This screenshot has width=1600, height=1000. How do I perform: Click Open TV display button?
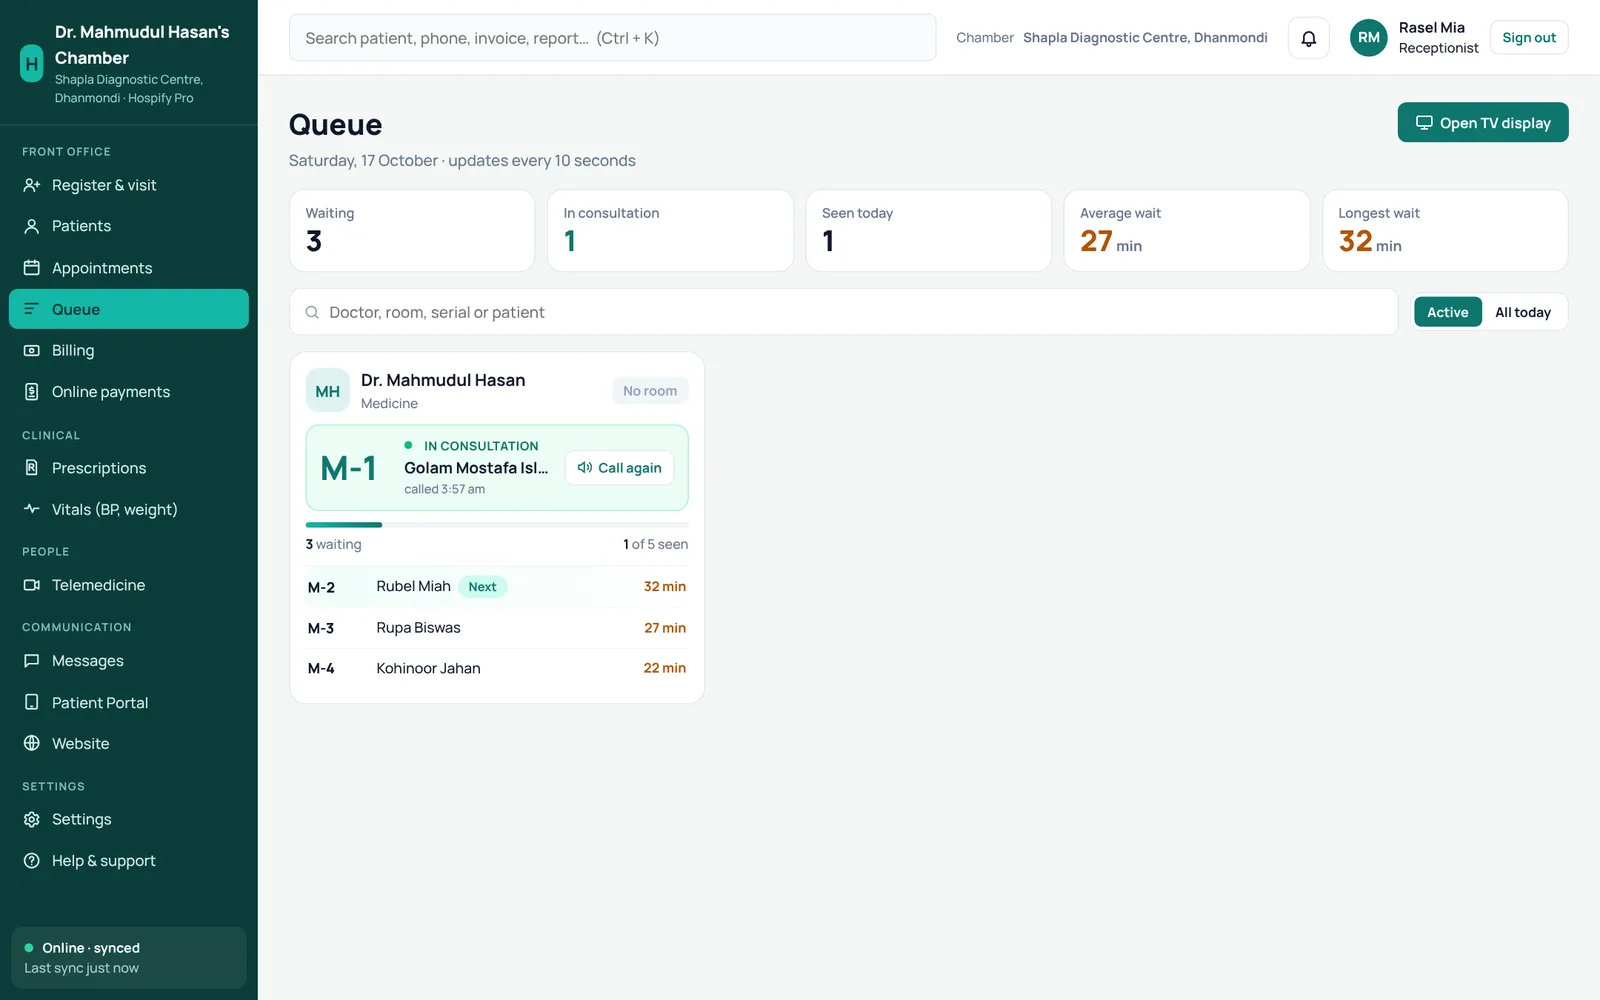click(x=1483, y=122)
